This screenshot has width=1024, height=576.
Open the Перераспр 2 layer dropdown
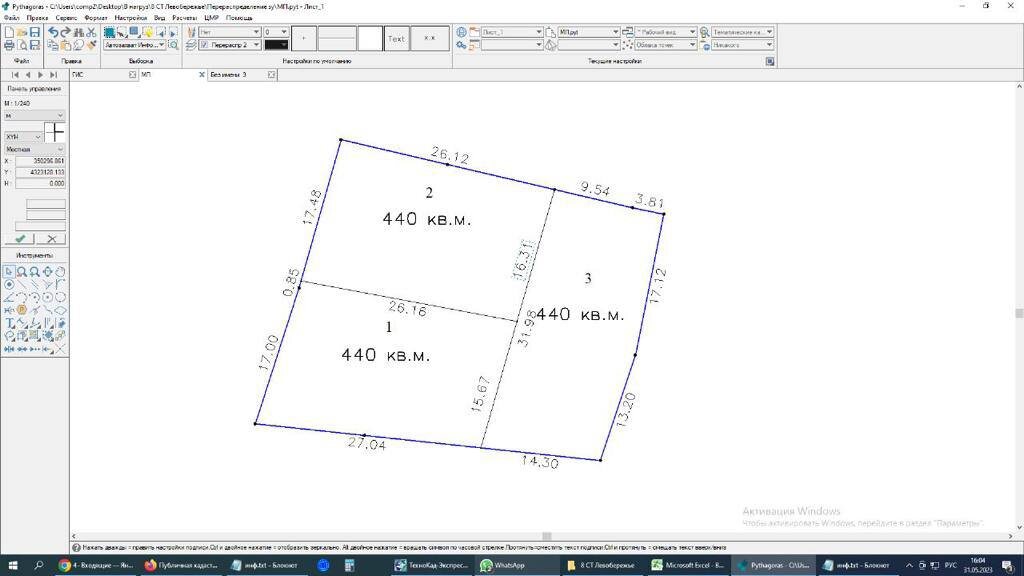click(256, 45)
